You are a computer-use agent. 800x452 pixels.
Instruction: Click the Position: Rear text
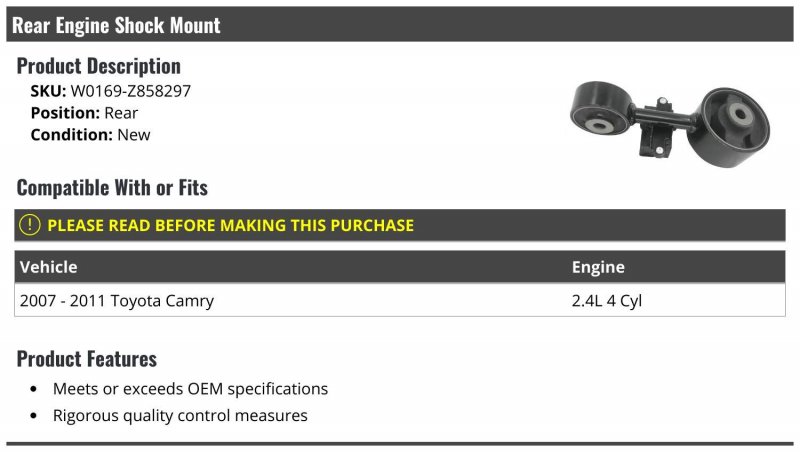tap(84, 113)
